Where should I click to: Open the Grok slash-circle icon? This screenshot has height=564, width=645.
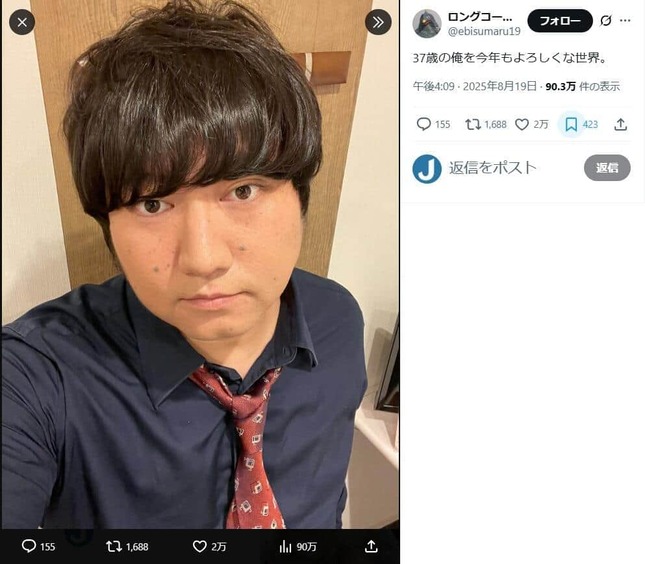pos(606,21)
